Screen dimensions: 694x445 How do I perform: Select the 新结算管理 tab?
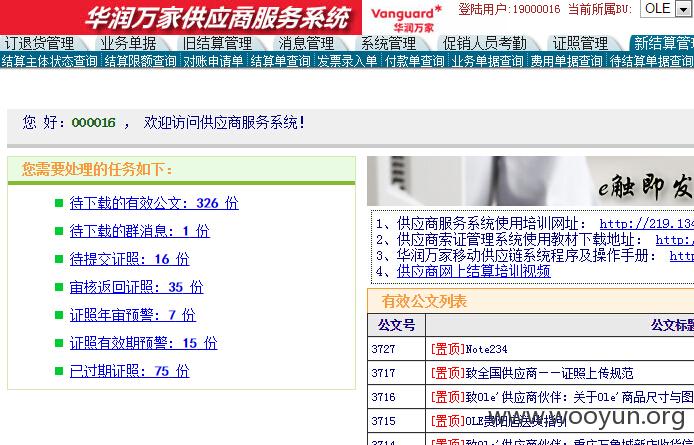pyautogui.click(x=663, y=43)
